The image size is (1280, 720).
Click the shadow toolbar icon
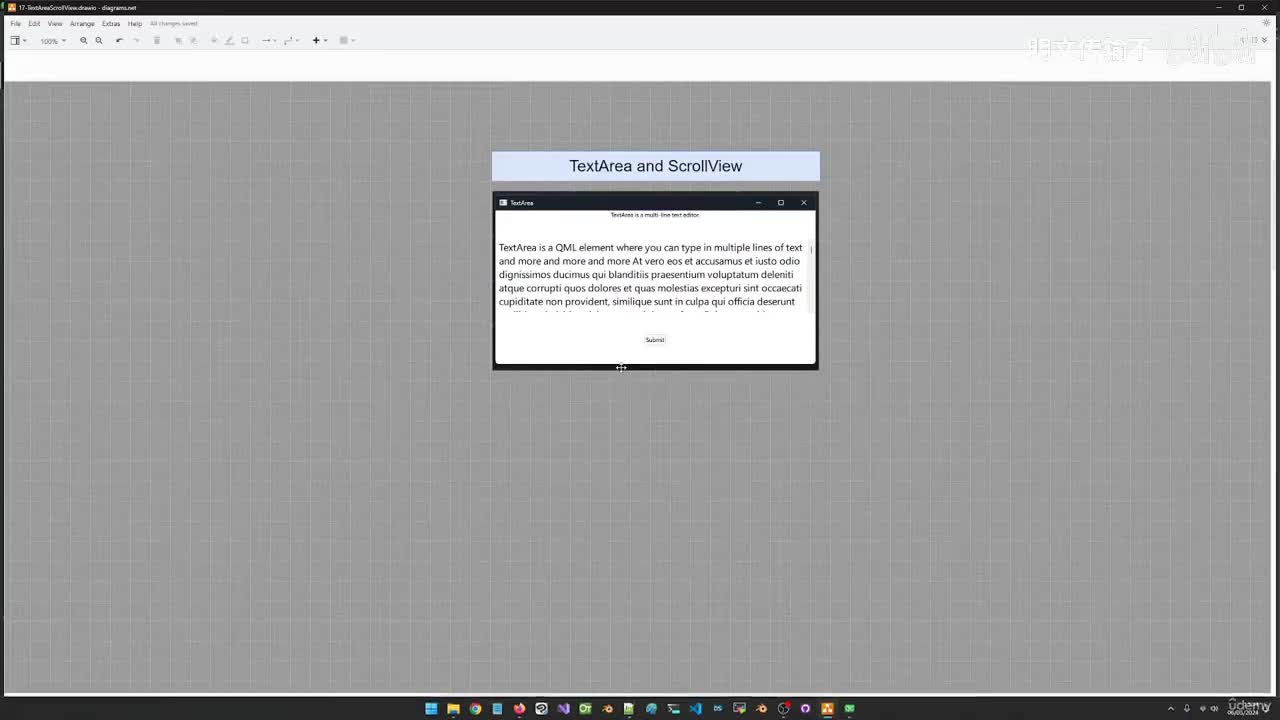[x=245, y=41]
